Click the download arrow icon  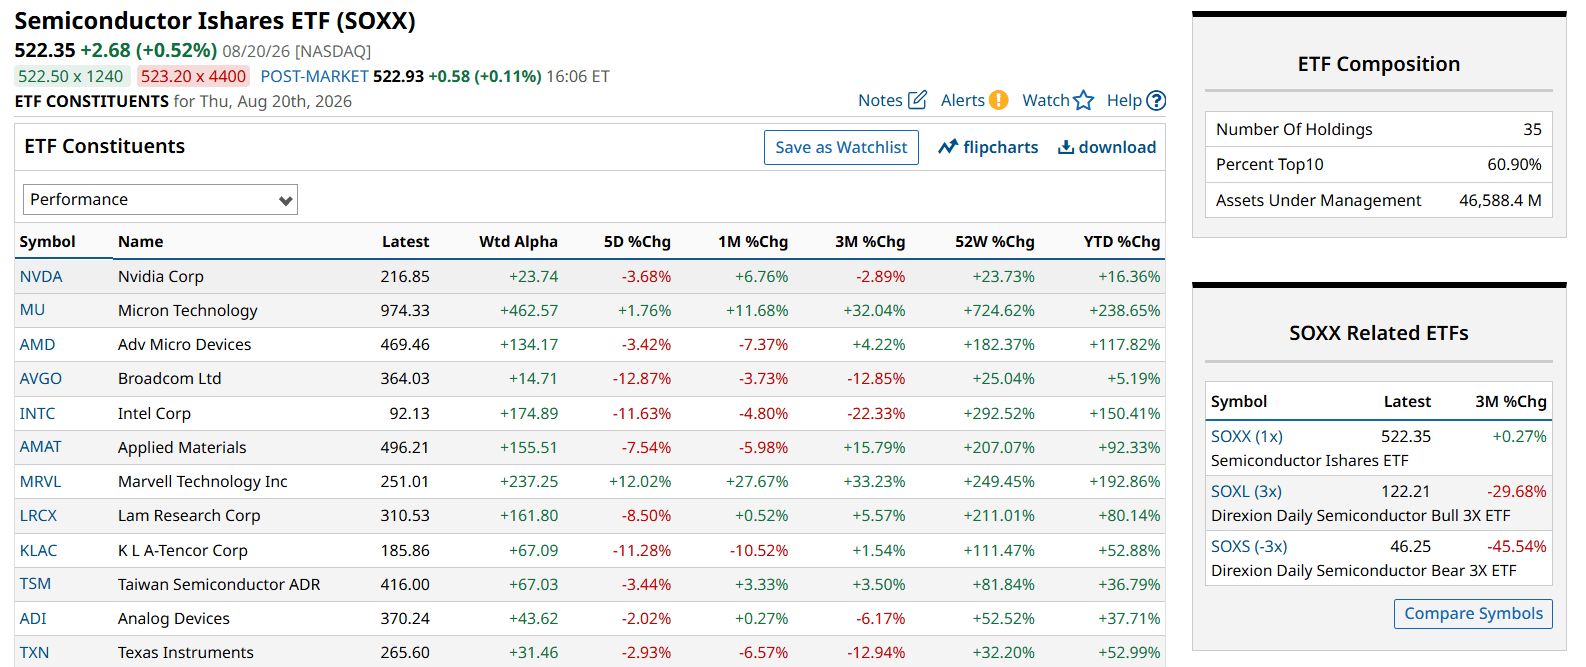click(x=1066, y=147)
